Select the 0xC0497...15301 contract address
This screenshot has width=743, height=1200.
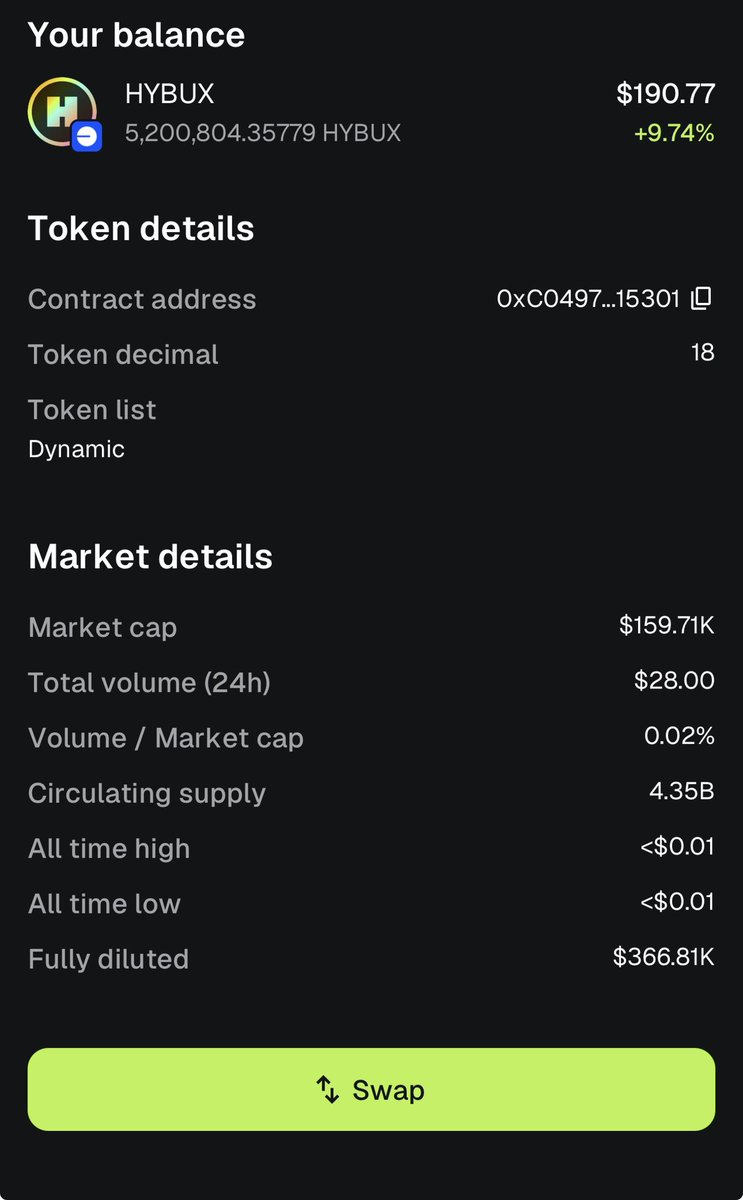(588, 298)
